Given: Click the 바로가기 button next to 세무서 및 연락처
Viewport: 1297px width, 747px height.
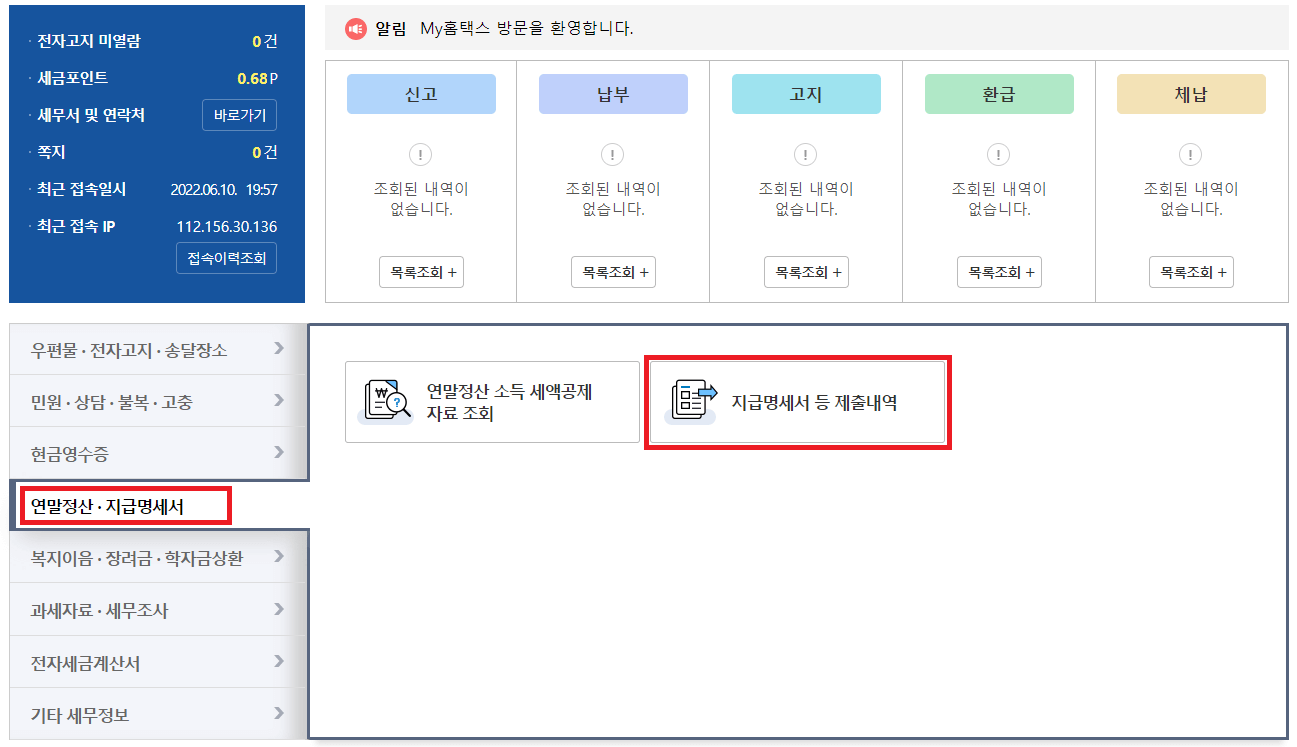Looking at the screenshot, I should [240, 114].
